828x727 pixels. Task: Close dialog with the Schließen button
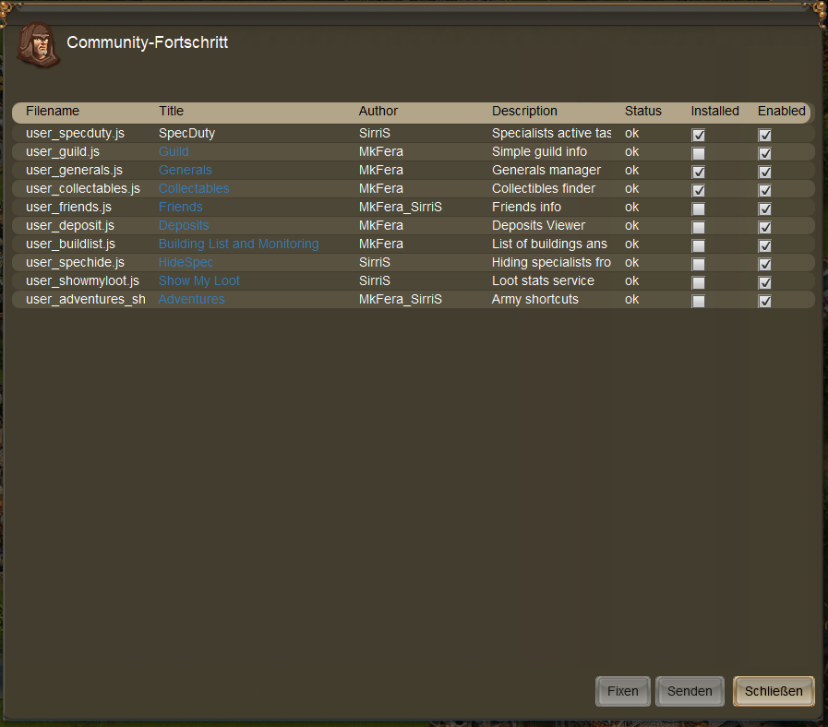coord(773,691)
